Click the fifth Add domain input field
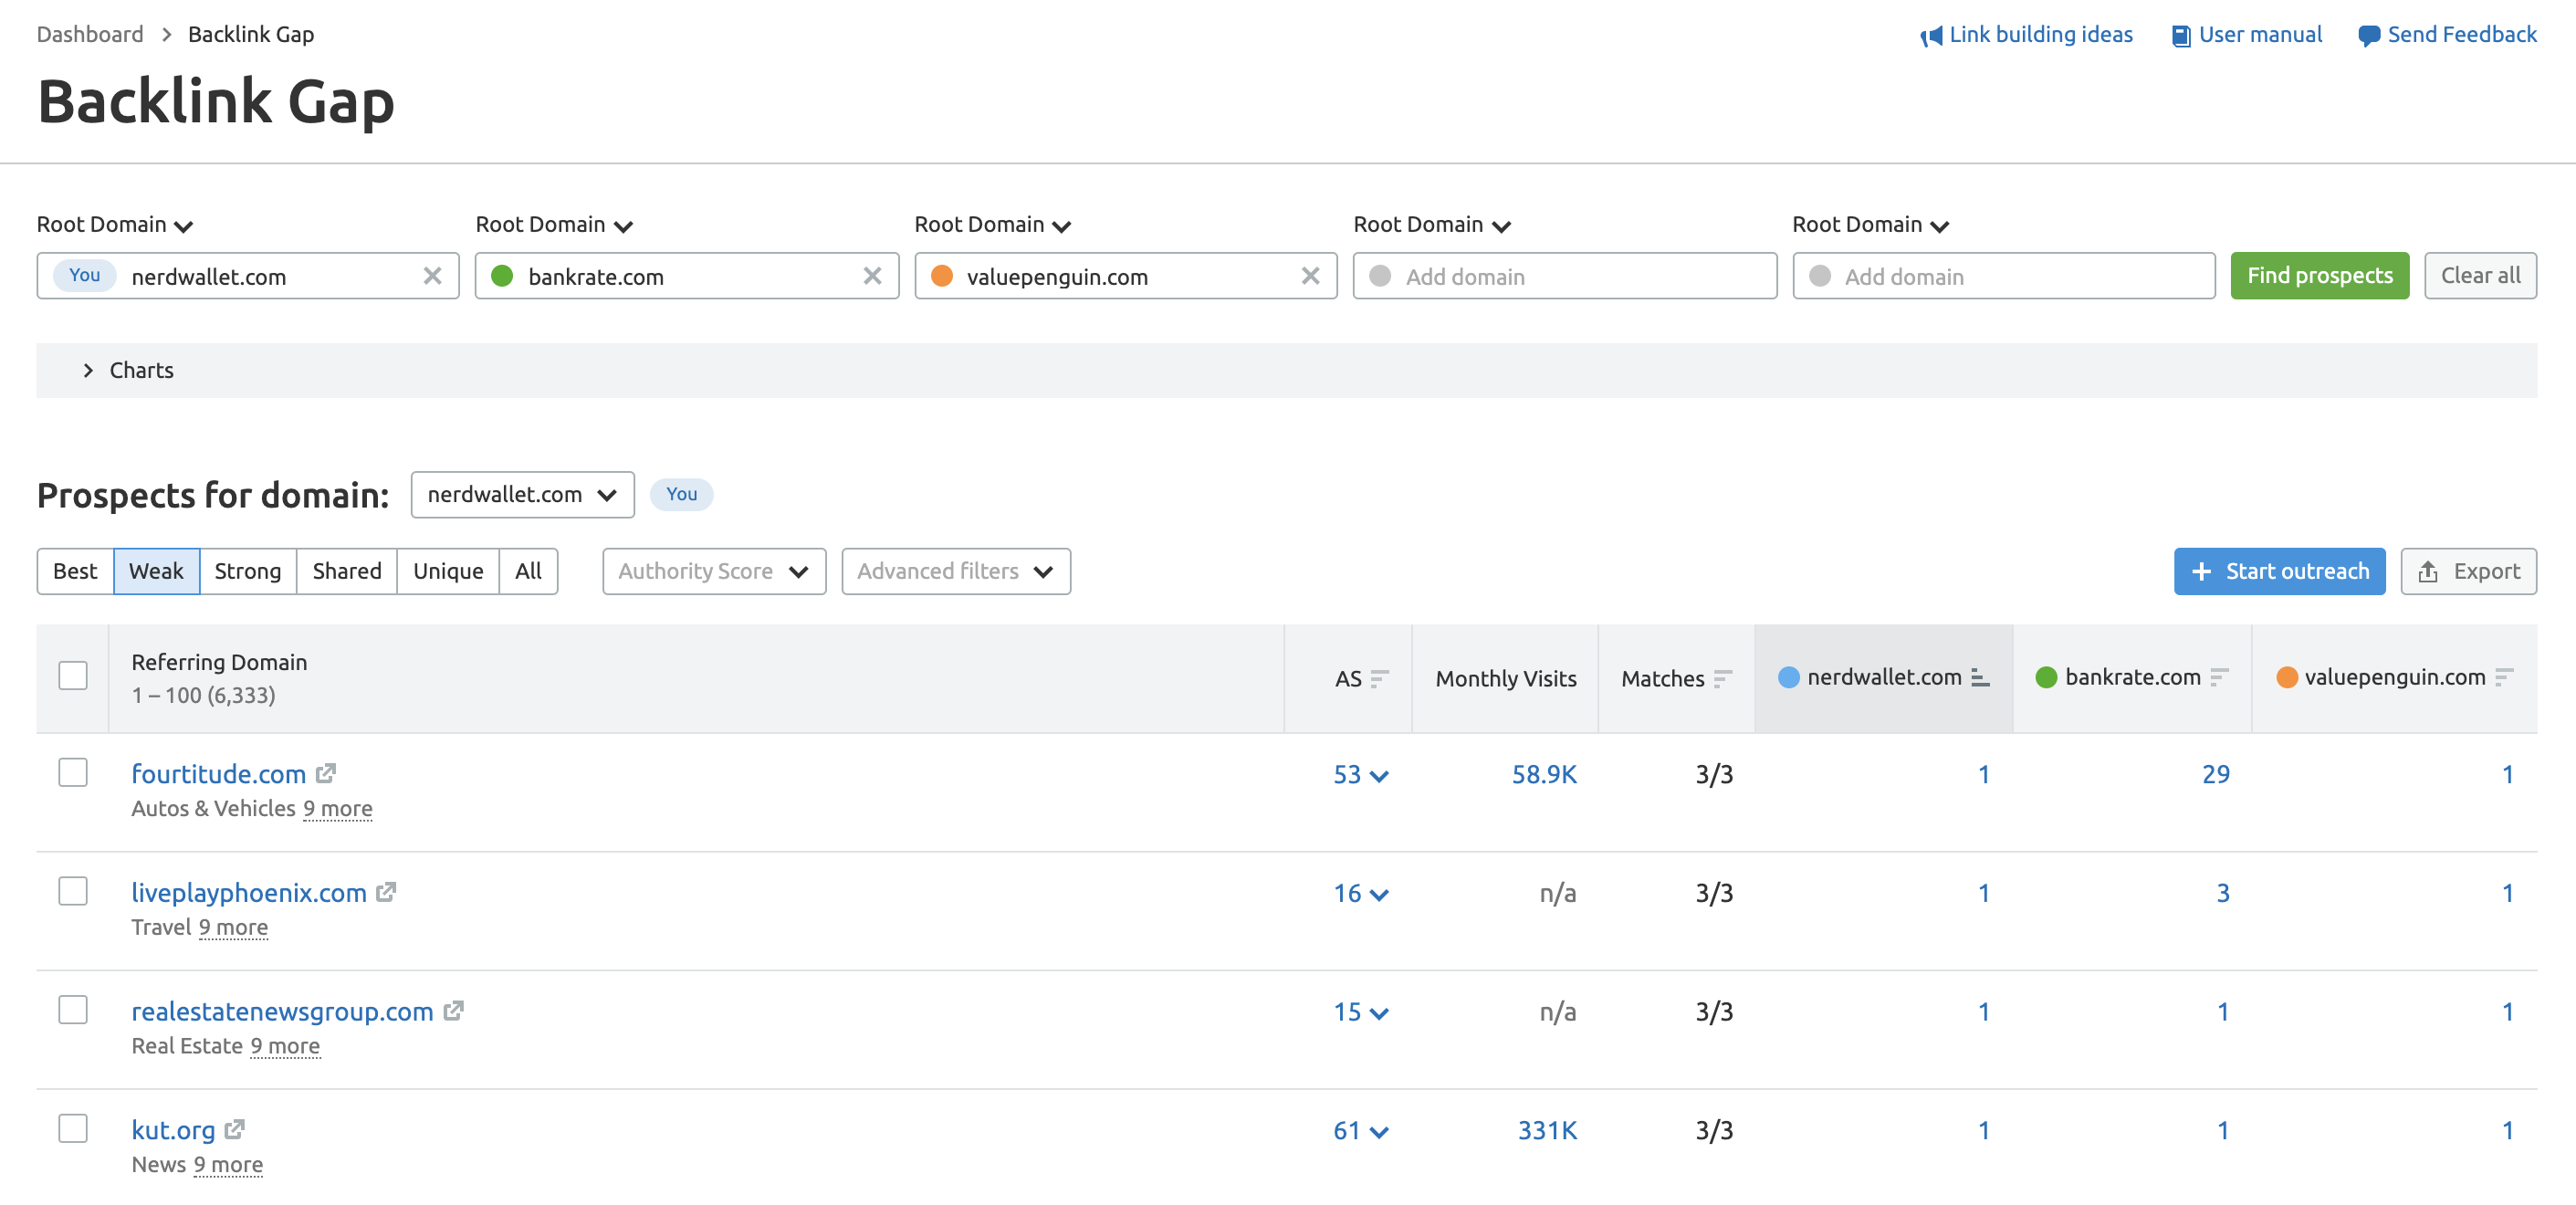2576x1205 pixels. (2003, 276)
